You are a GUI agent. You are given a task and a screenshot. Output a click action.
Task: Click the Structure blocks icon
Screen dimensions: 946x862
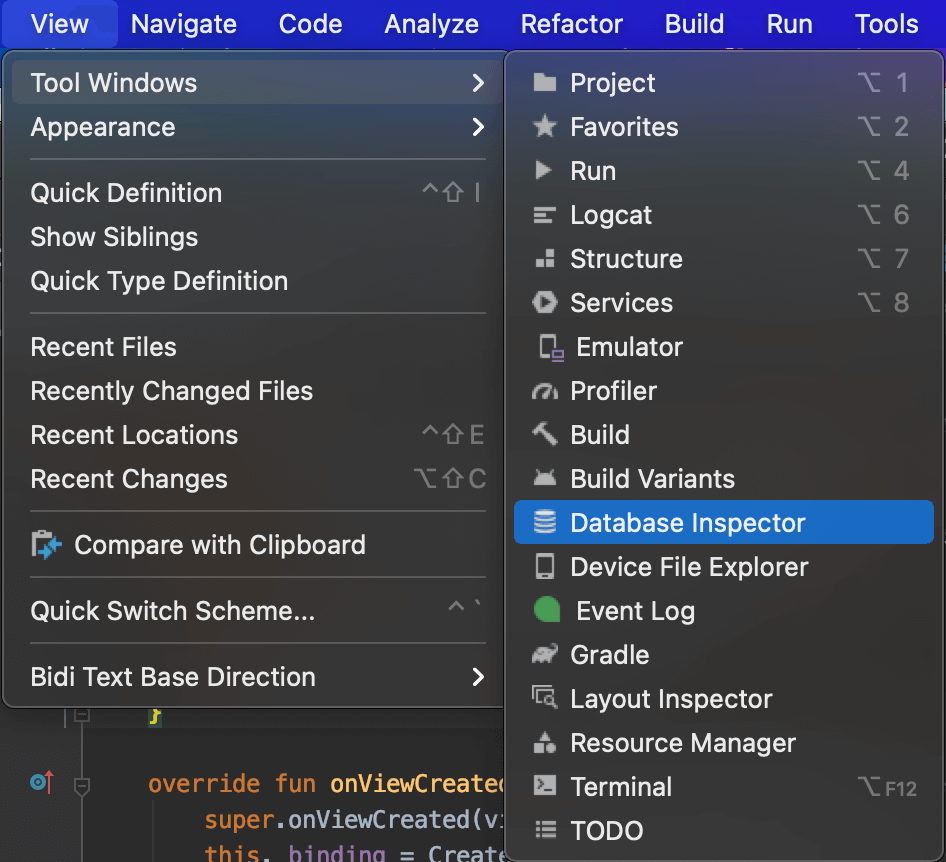[x=545, y=259]
